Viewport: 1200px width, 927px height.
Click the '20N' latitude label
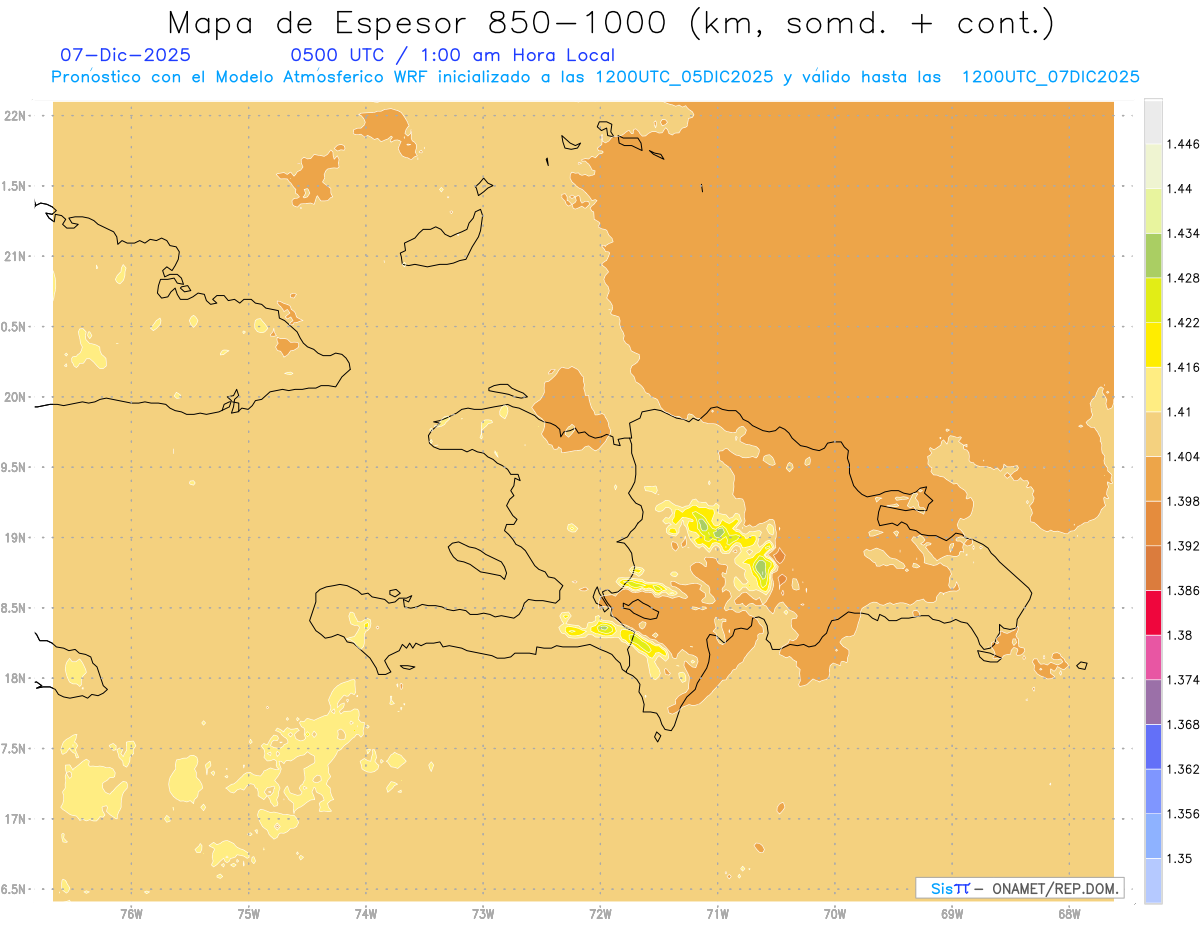click(x=16, y=398)
